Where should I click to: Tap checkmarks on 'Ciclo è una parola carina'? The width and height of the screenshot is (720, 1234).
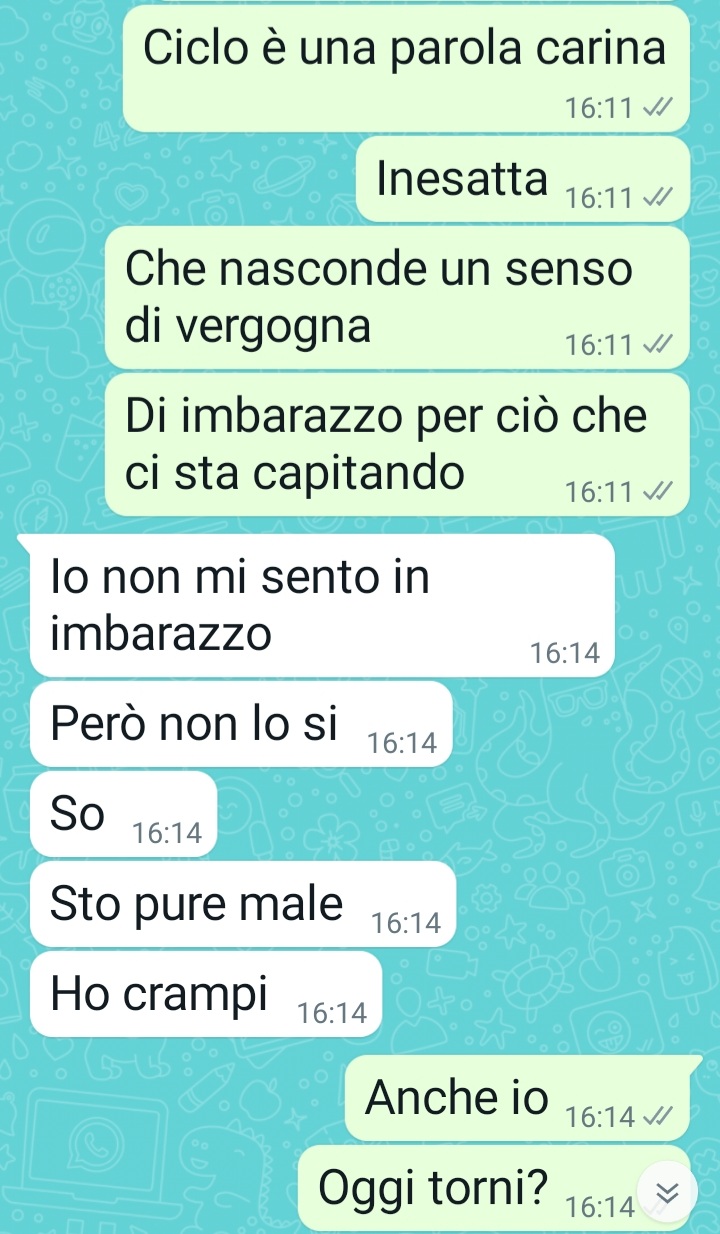click(x=656, y=108)
